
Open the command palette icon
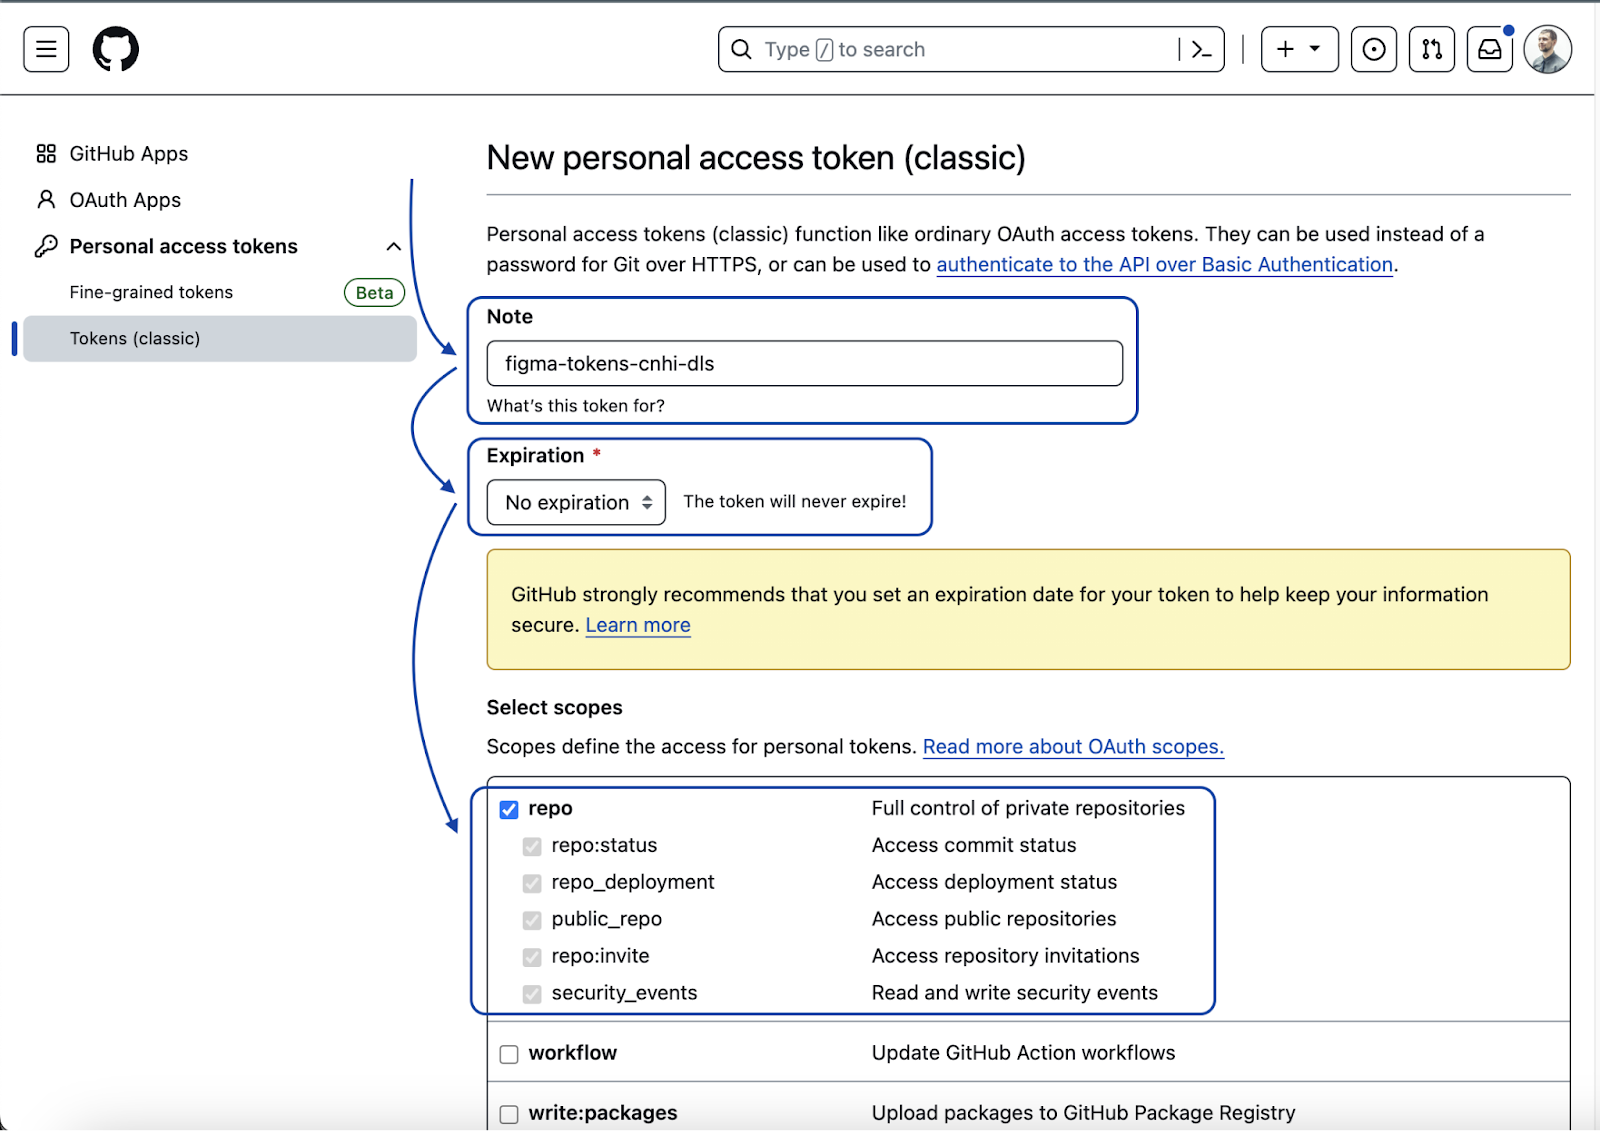(x=1201, y=49)
